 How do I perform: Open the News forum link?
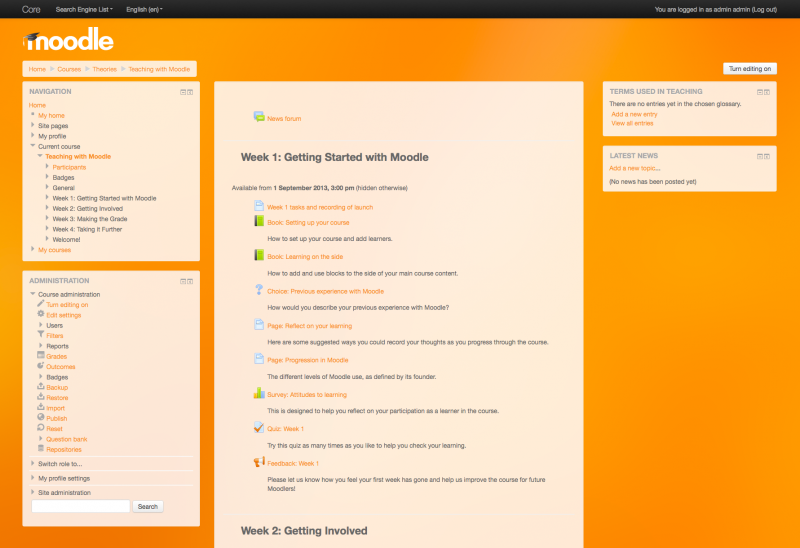284,118
